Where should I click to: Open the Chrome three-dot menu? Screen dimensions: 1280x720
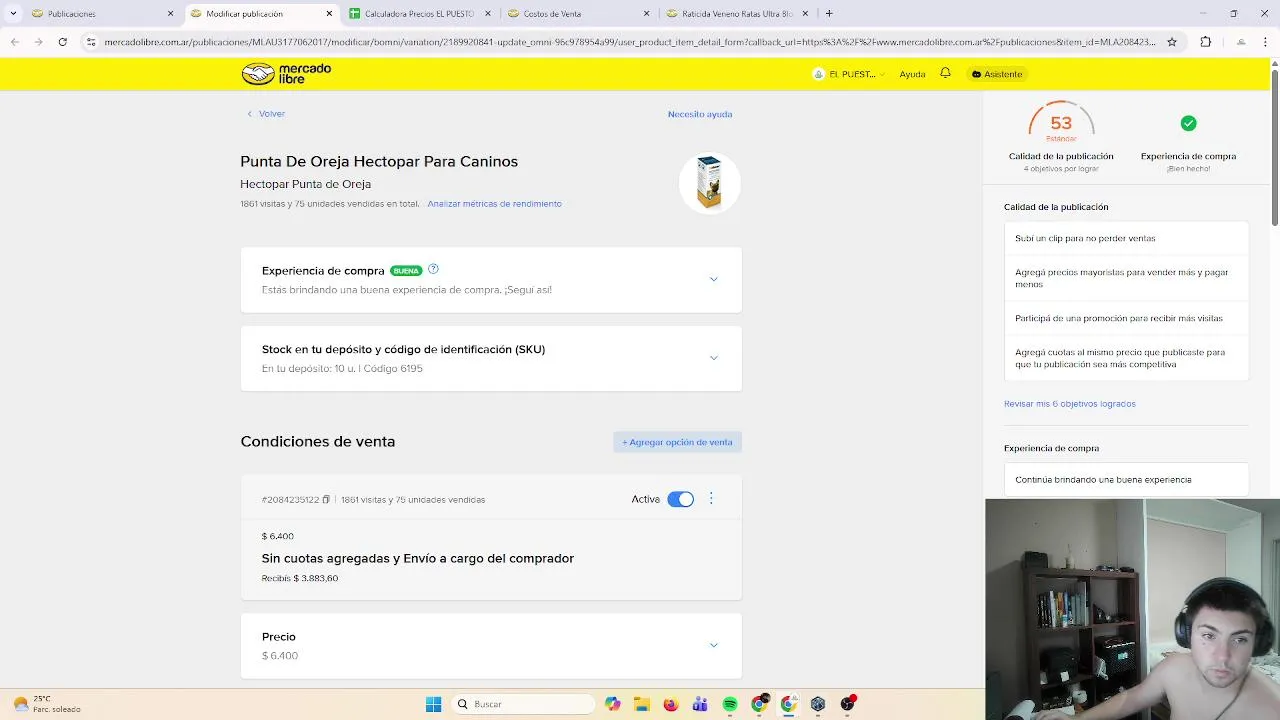(1267, 42)
